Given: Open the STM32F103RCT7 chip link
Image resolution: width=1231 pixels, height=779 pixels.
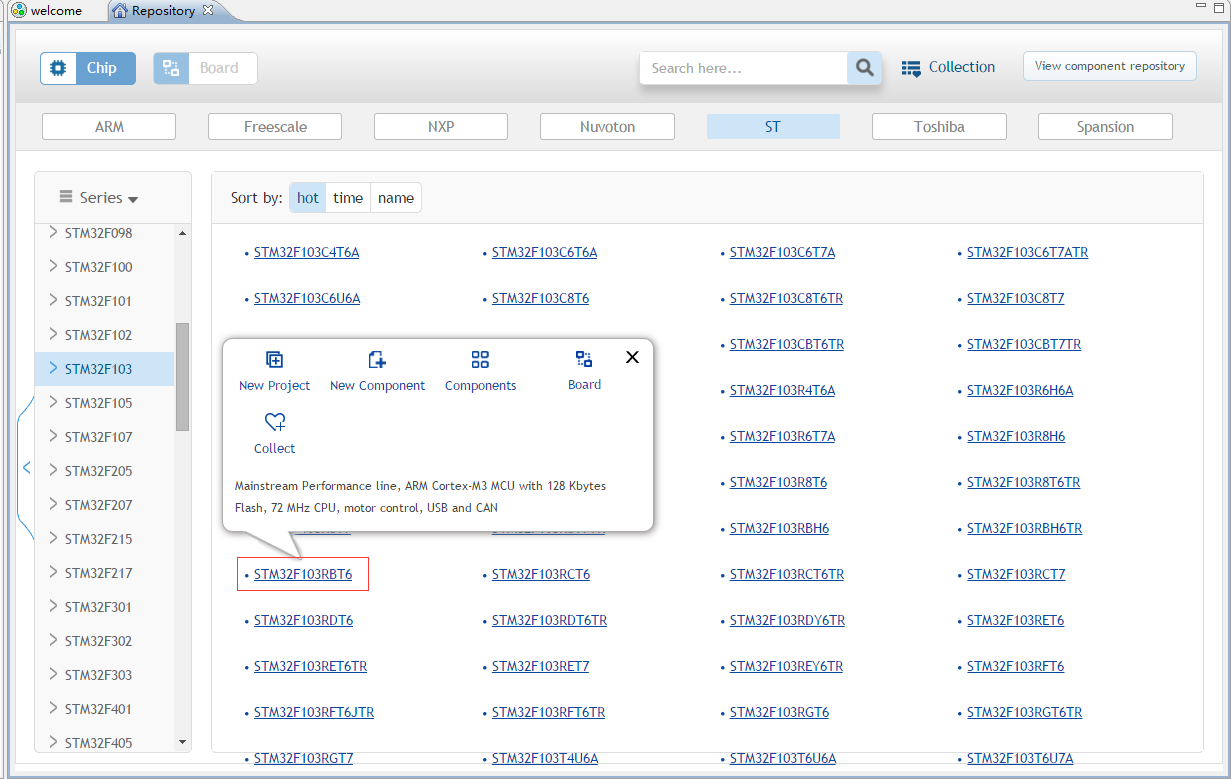Looking at the screenshot, I should (1016, 574).
